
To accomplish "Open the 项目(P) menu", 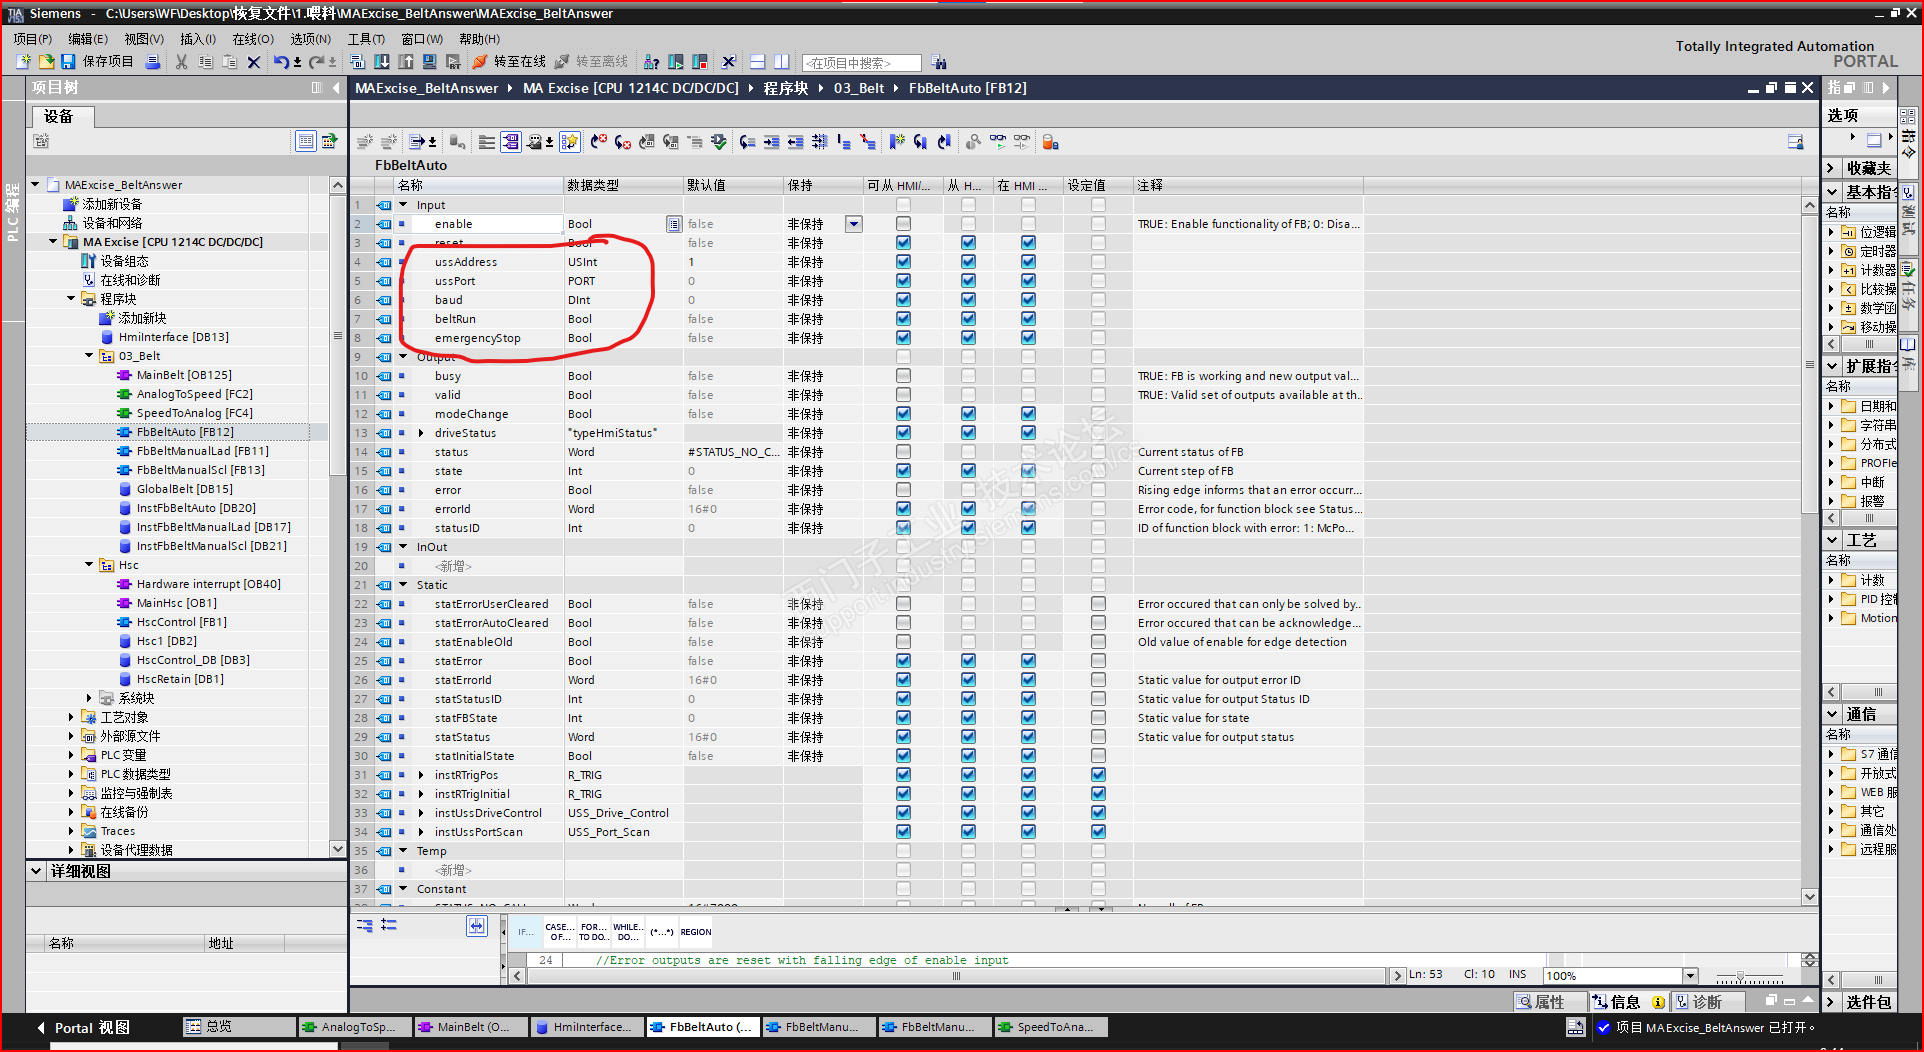I will tap(33, 39).
